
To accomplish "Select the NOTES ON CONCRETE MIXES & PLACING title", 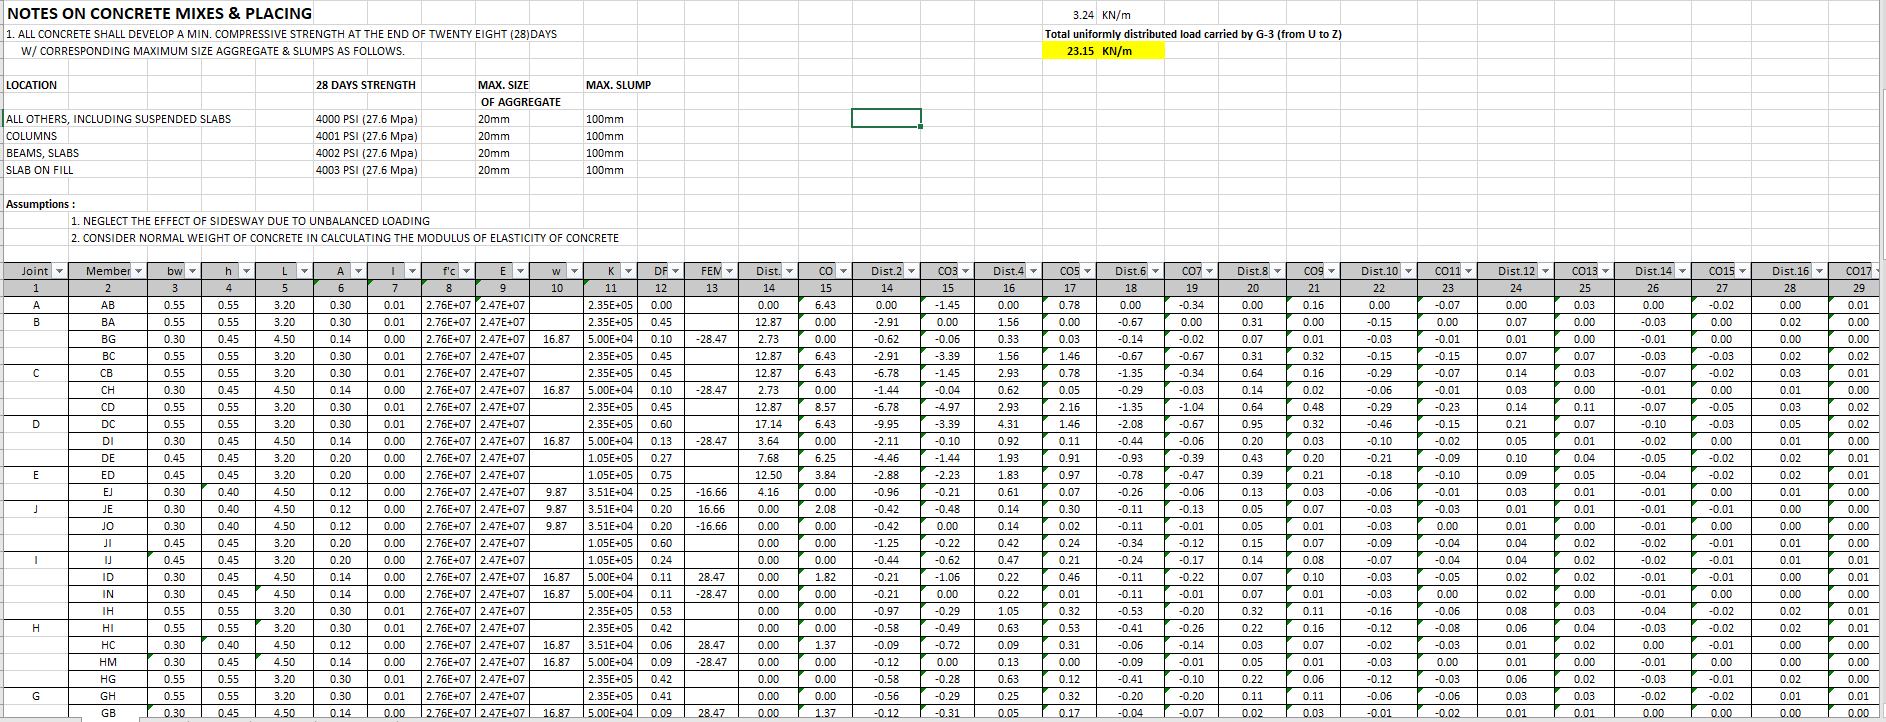I will click(x=160, y=14).
